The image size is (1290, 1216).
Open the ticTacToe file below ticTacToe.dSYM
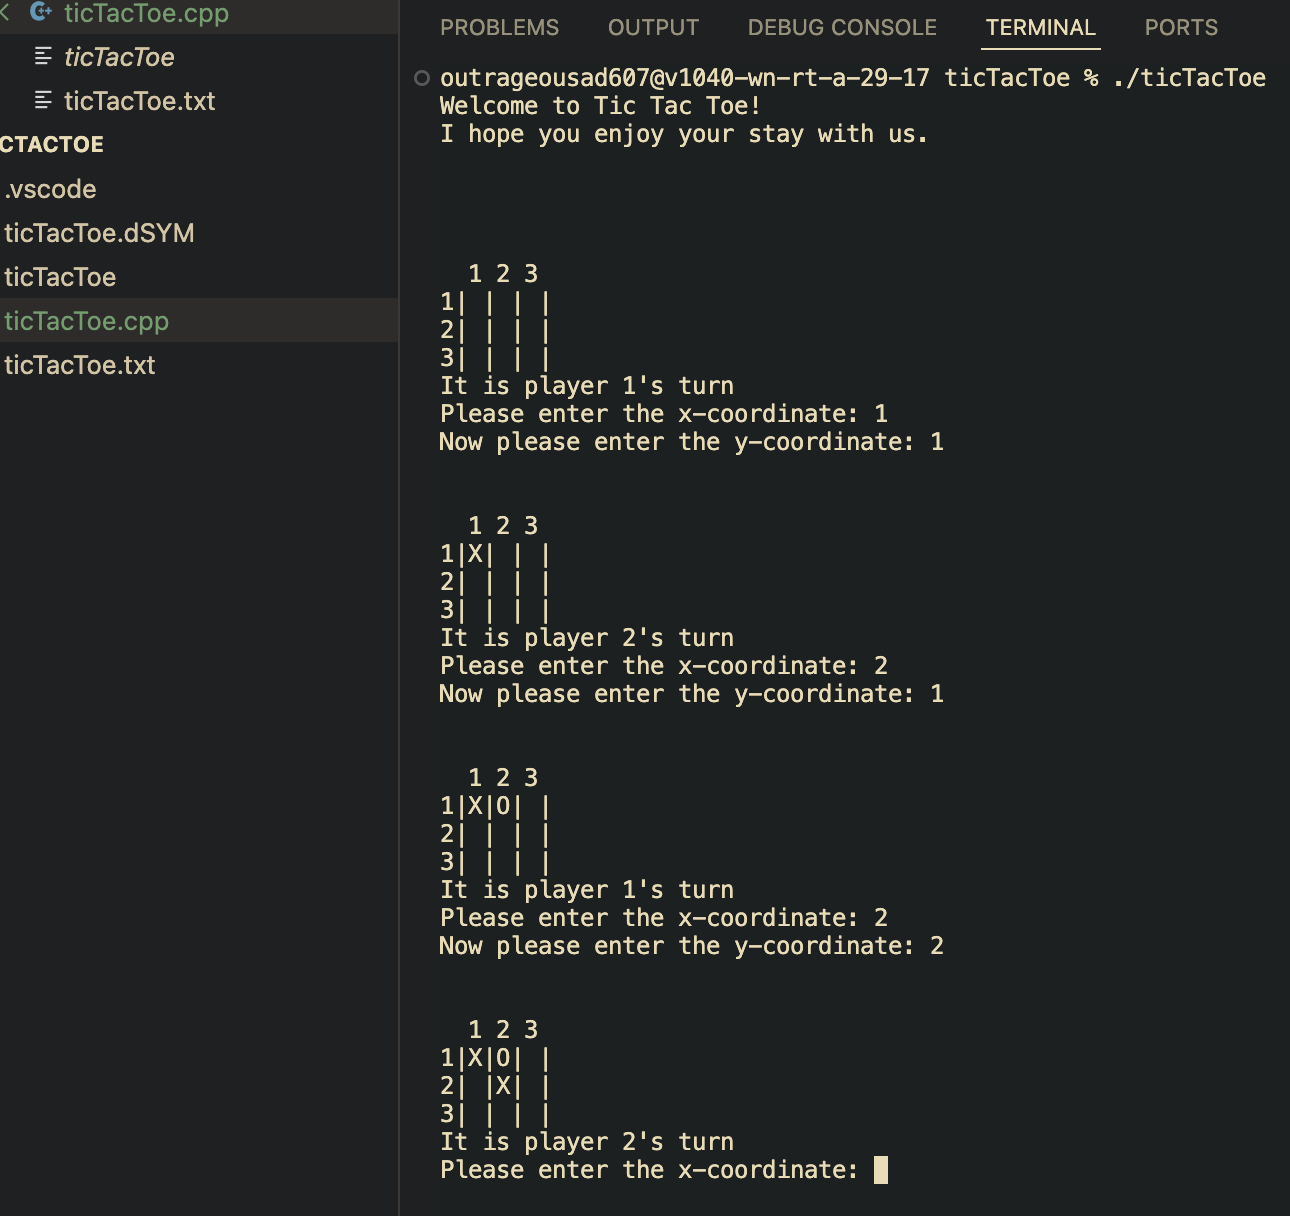tap(60, 277)
